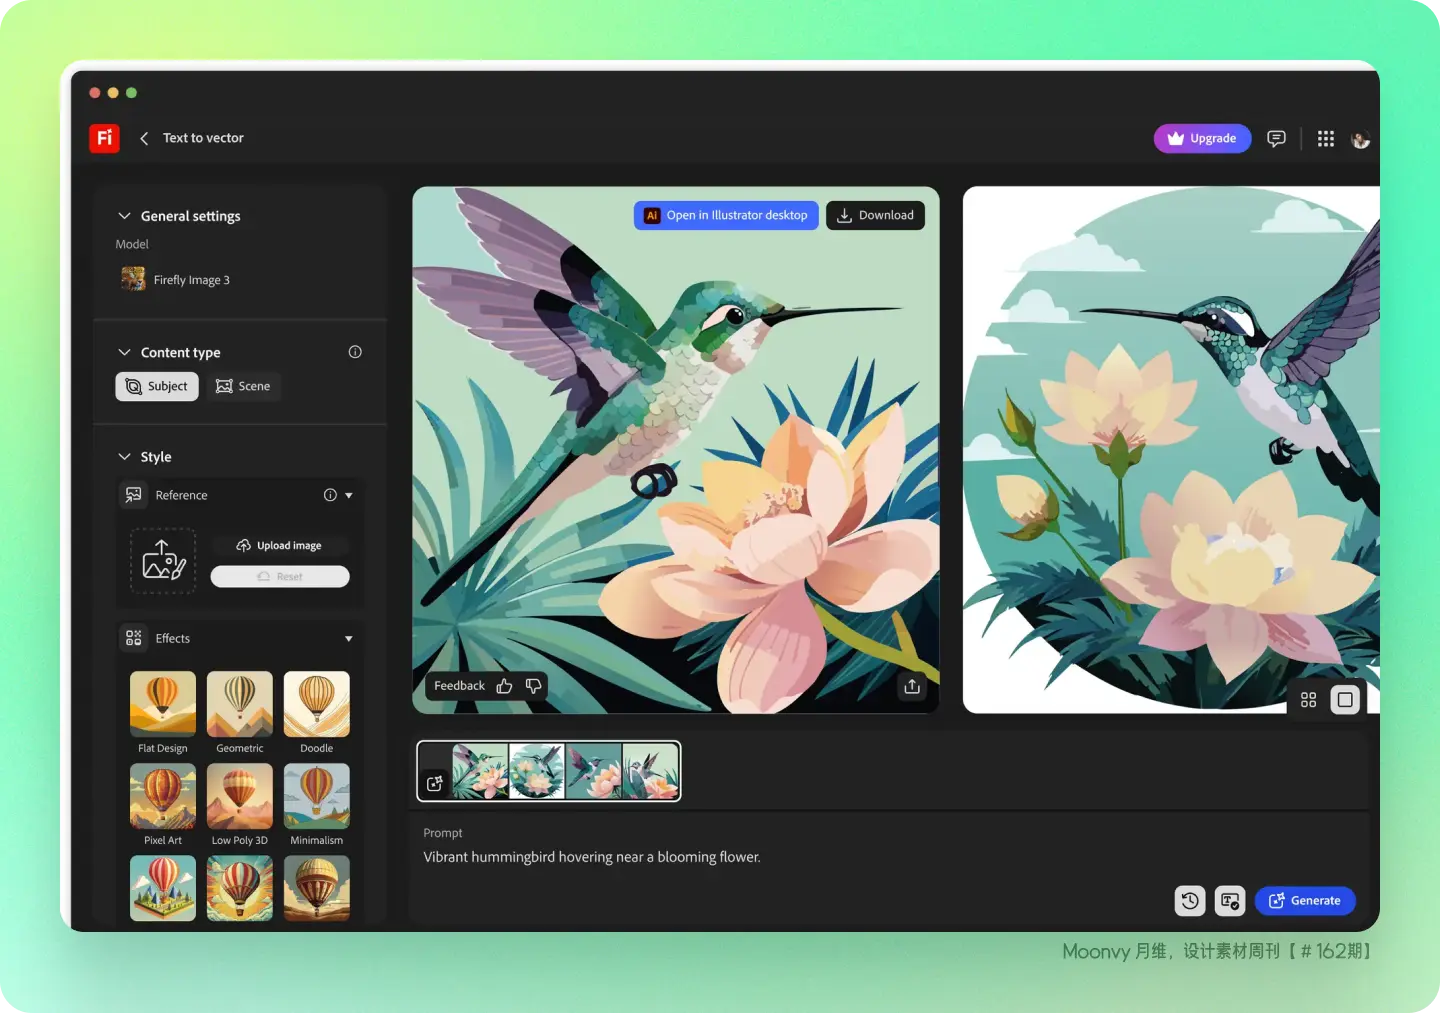Click Open in Illustrator desktop
The height and width of the screenshot is (1013, 1440).
click(x=726, y=216)
